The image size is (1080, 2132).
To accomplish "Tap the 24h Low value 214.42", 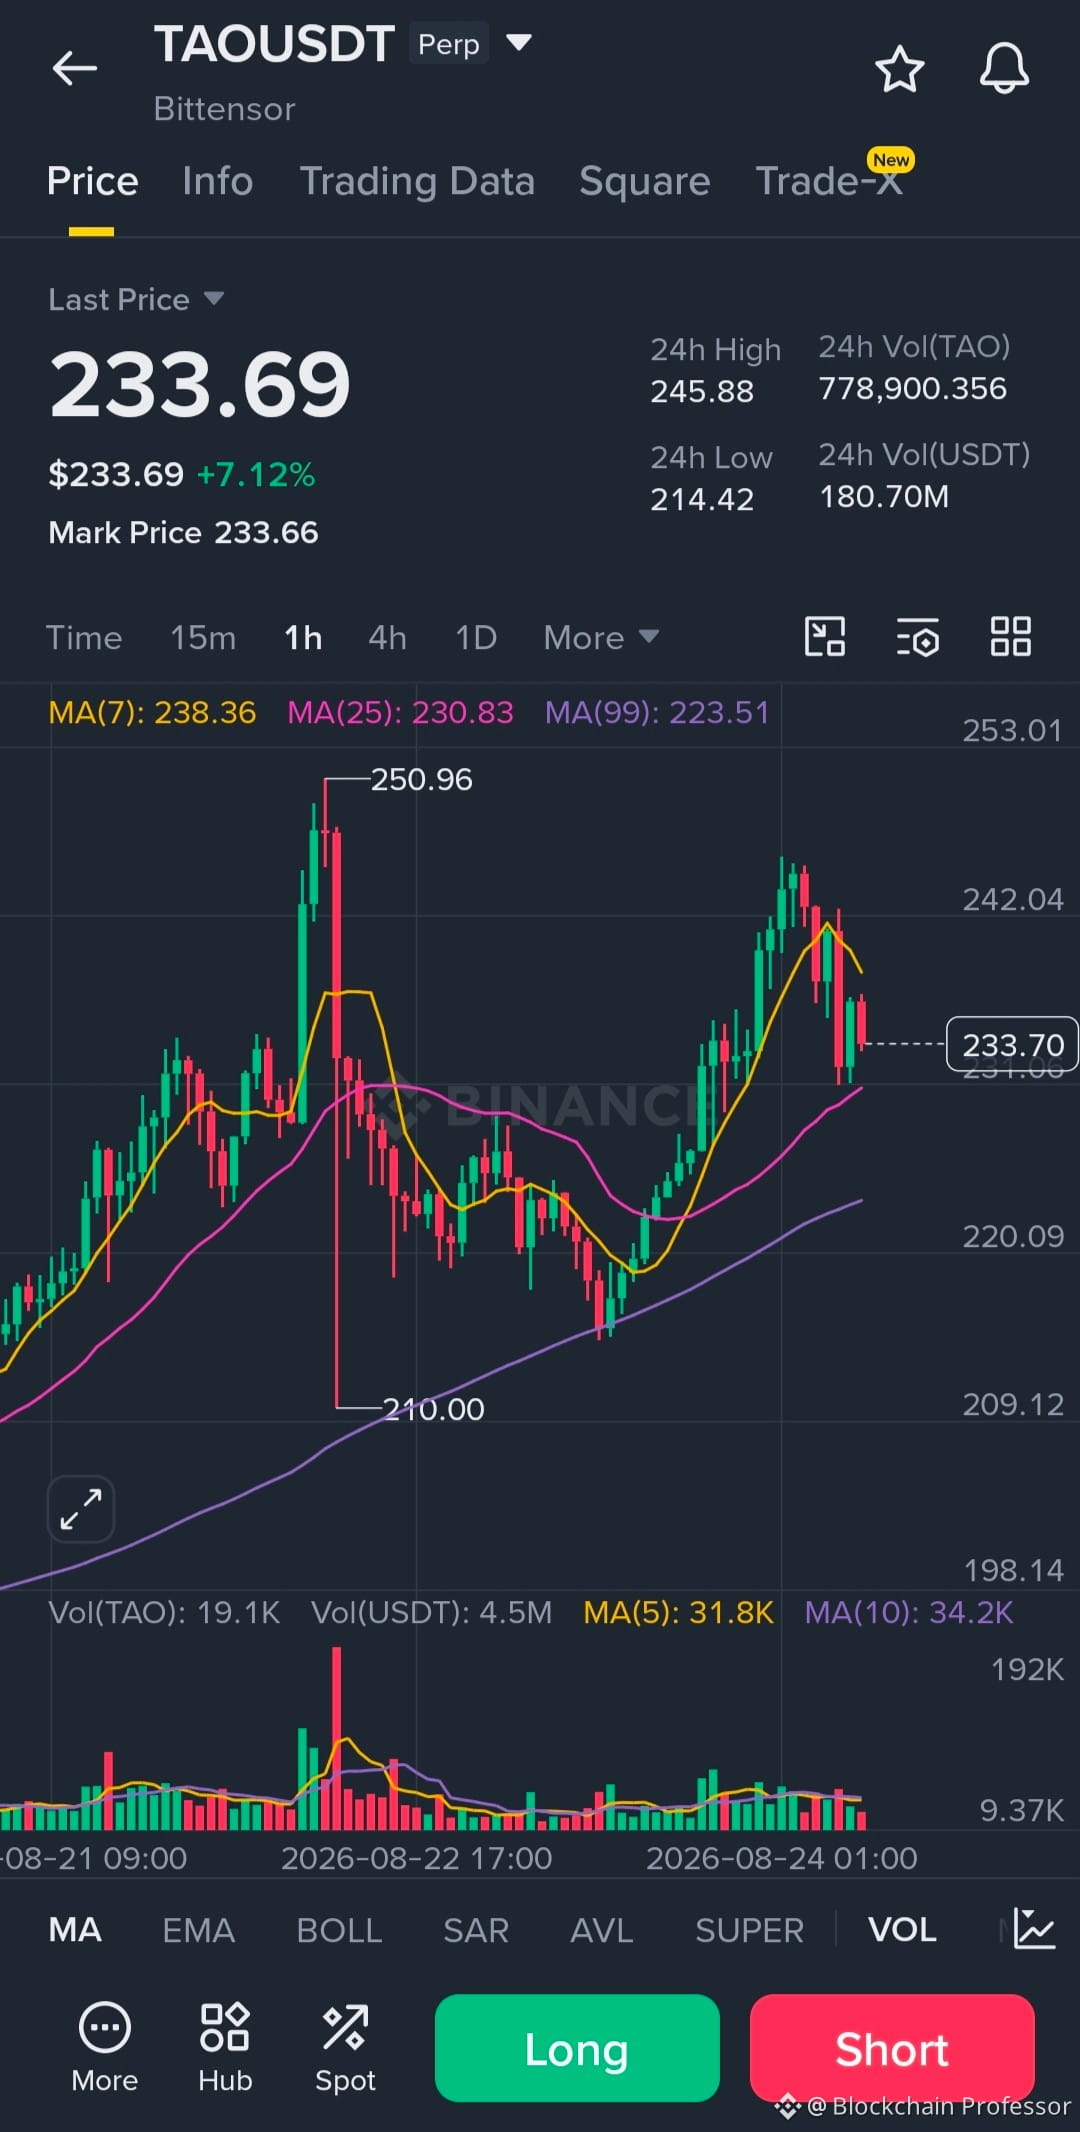I will (702, 499).
